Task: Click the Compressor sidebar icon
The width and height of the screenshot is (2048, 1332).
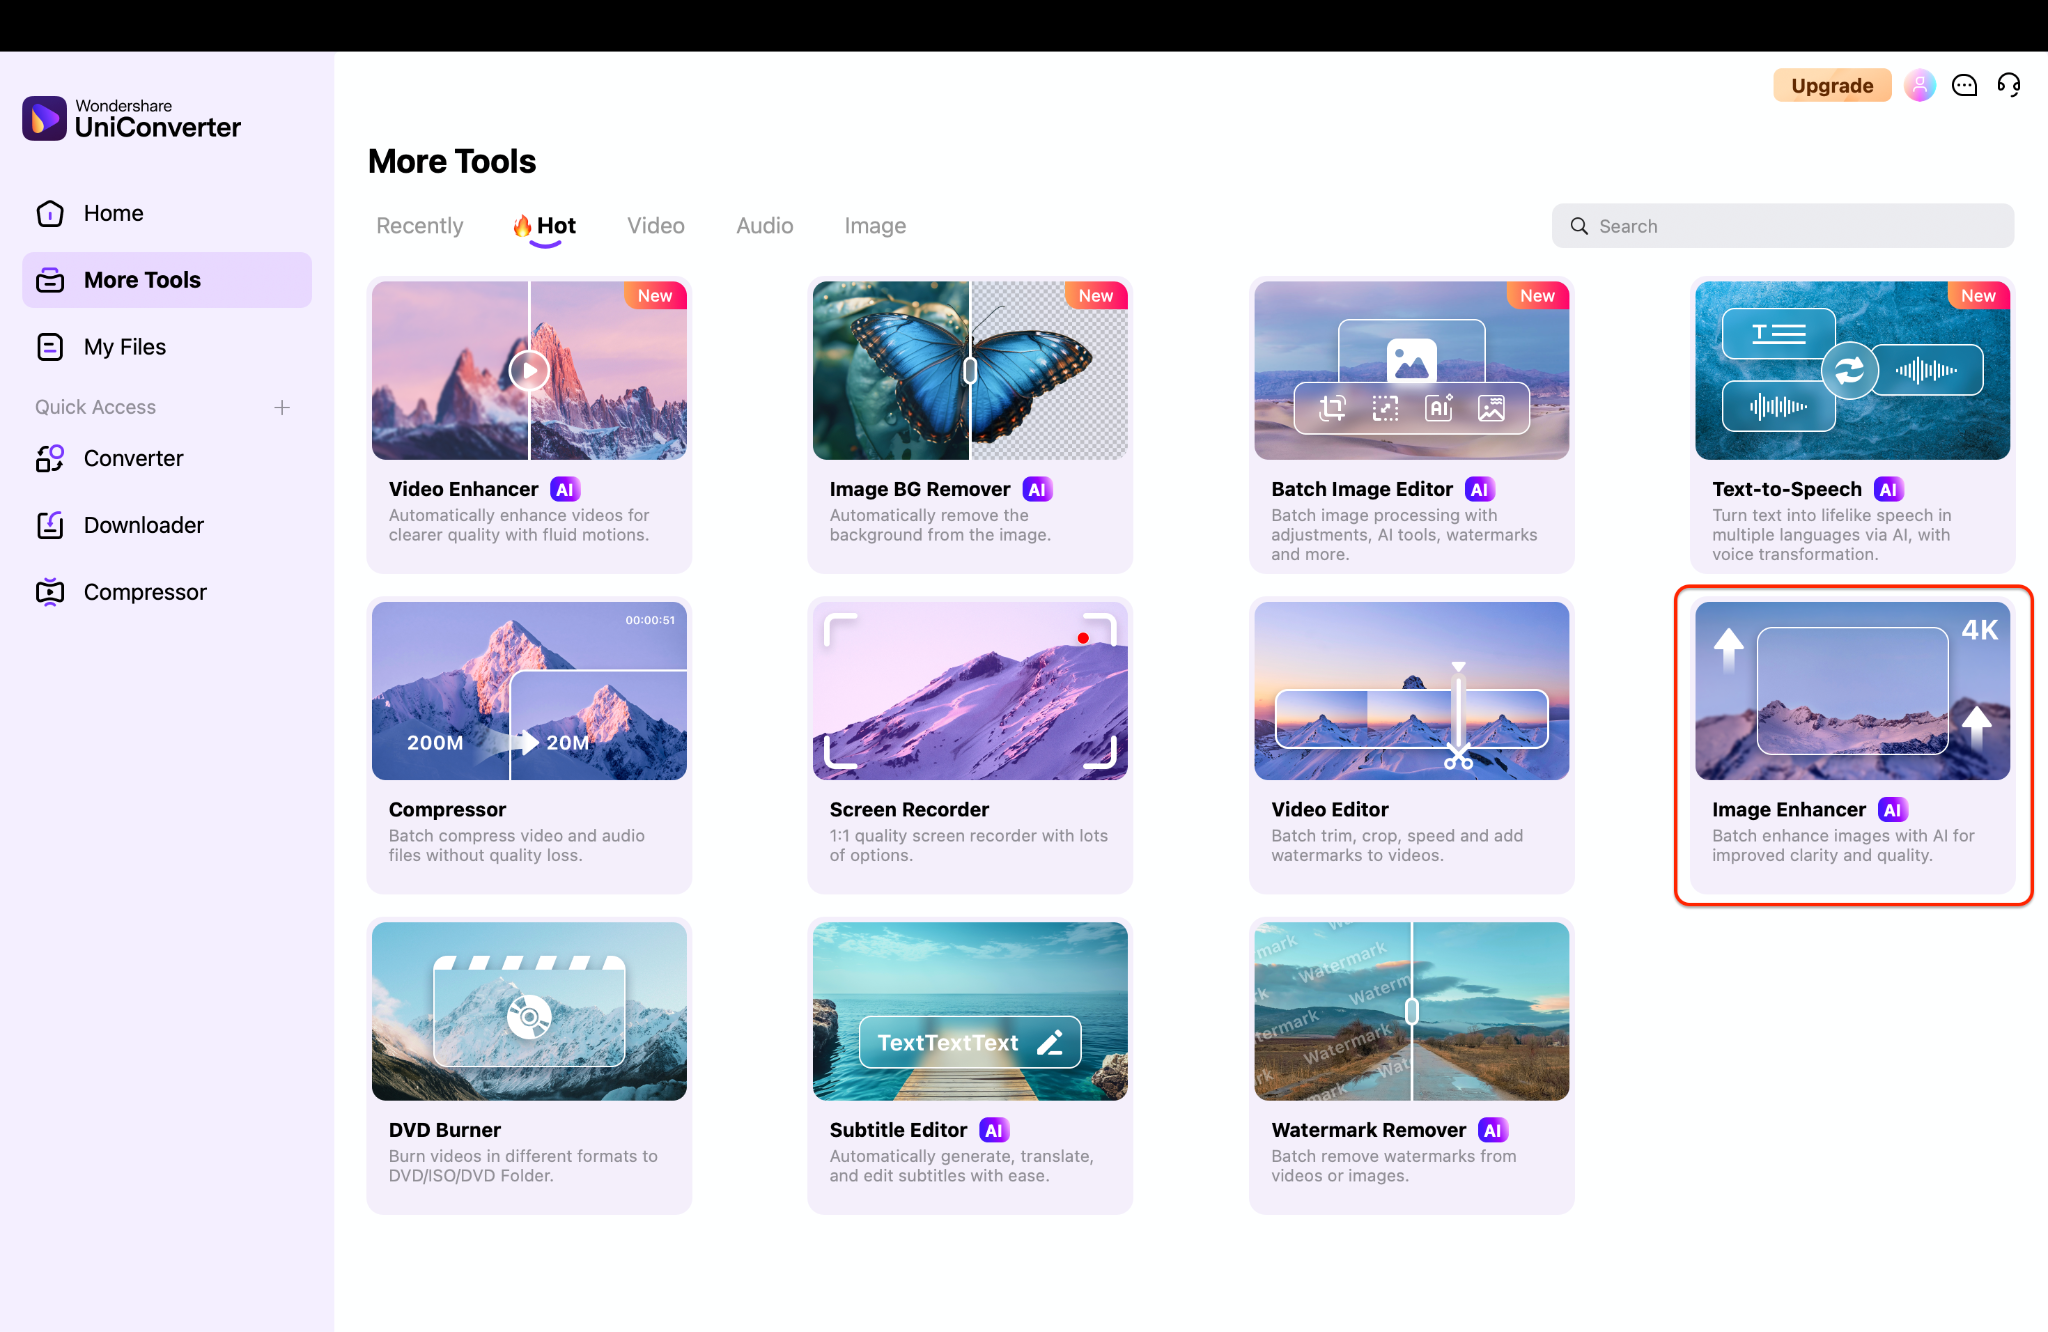Action: pos(50,592)
